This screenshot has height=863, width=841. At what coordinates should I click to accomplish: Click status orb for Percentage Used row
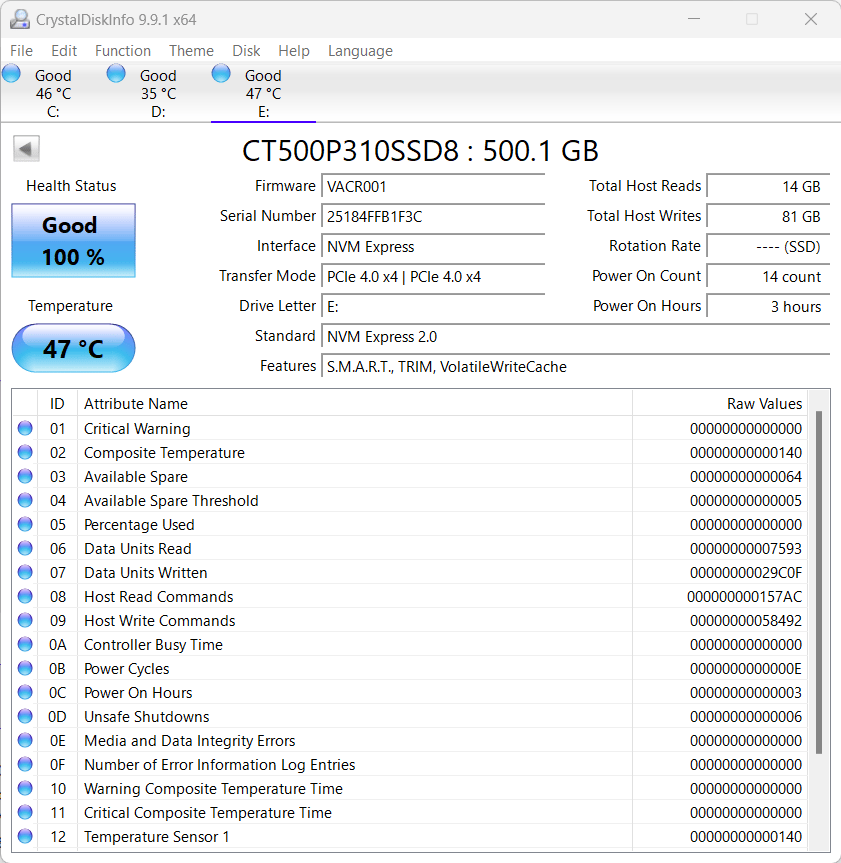pos(25,524)
